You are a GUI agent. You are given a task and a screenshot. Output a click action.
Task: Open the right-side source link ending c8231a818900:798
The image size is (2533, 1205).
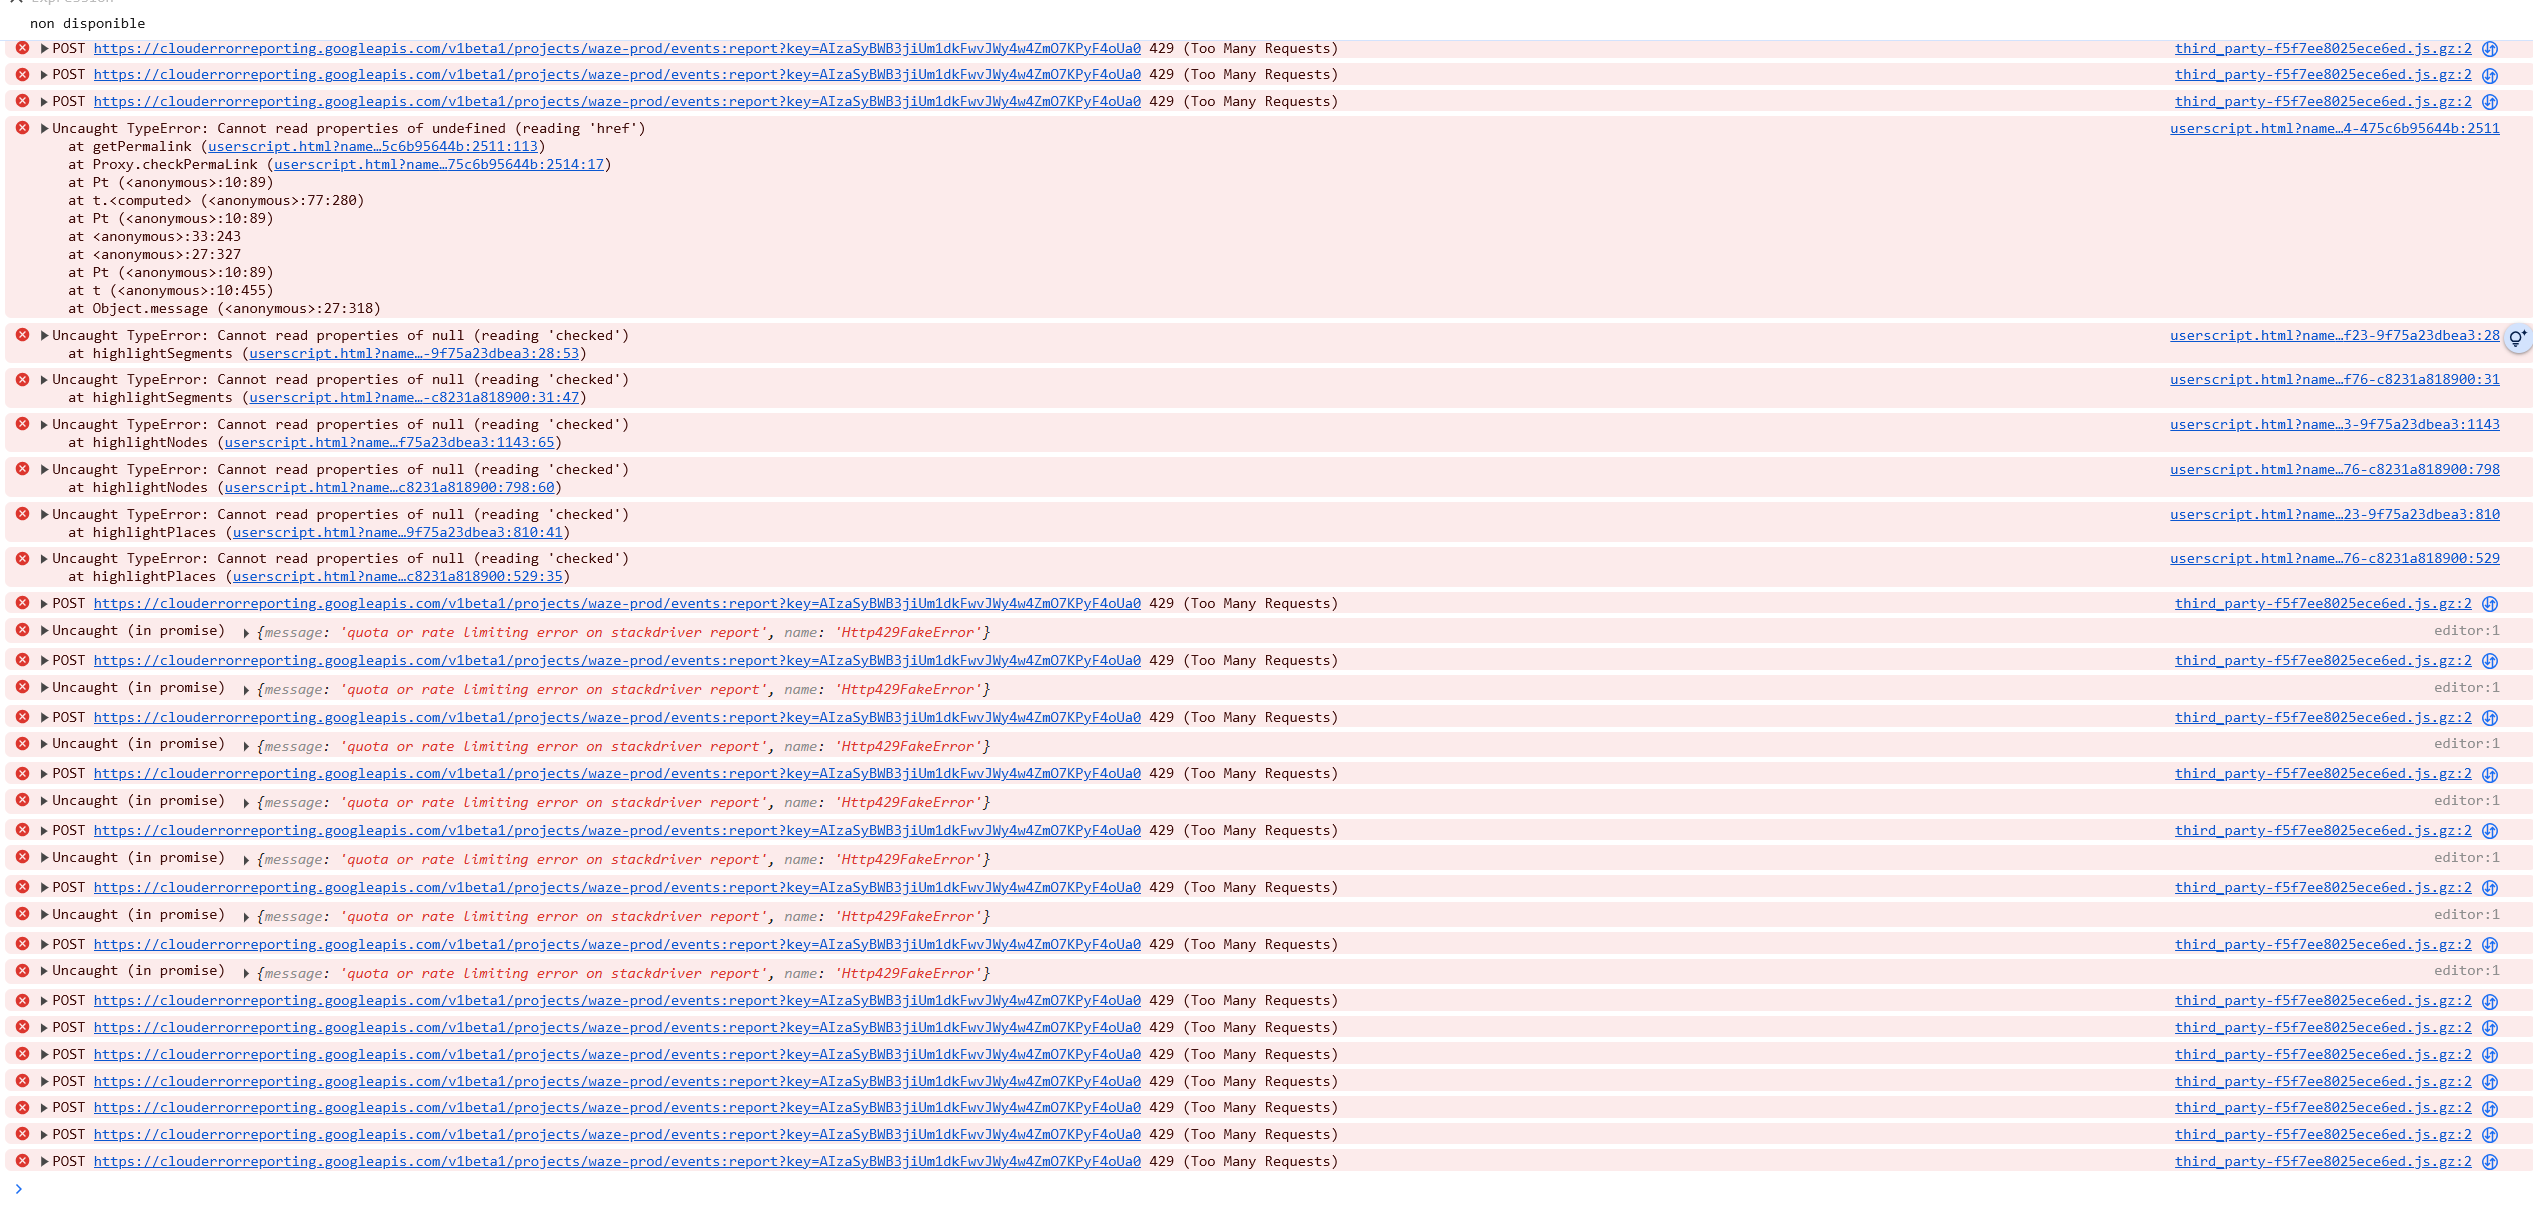tap(2334, 470)
